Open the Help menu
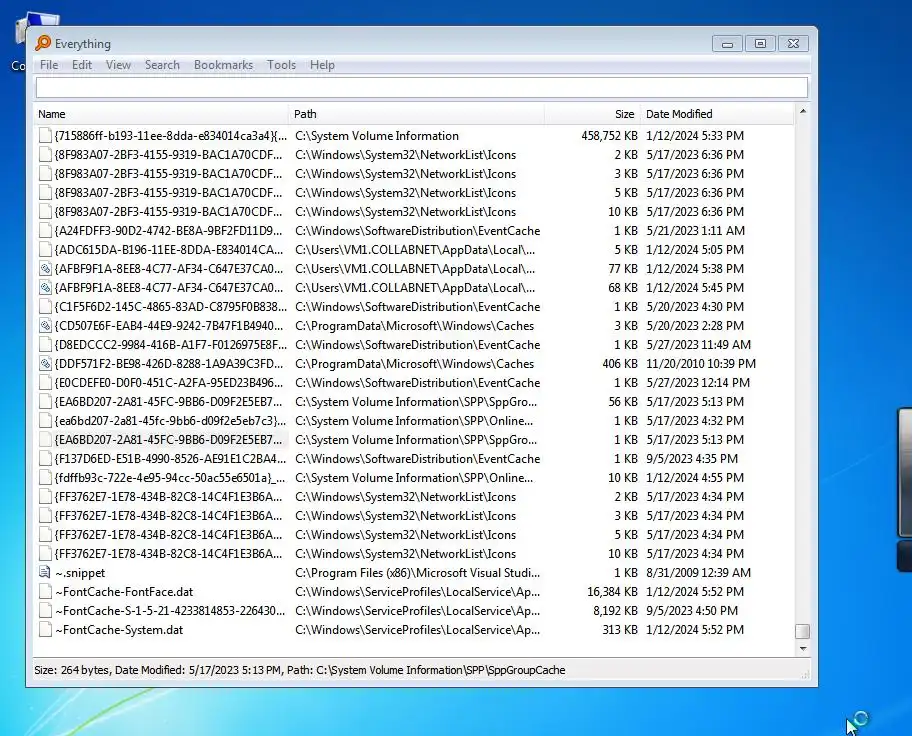Screen dimensions: 912x736 (322, 65)
